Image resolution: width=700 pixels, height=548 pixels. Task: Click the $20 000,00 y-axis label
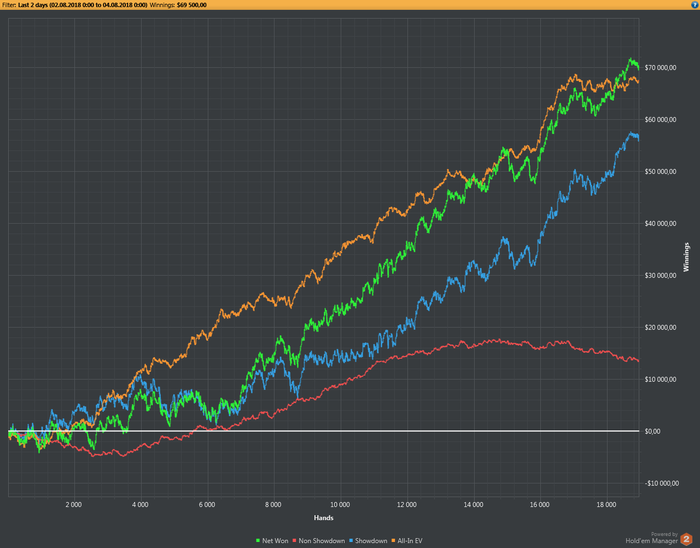[660, 328]
